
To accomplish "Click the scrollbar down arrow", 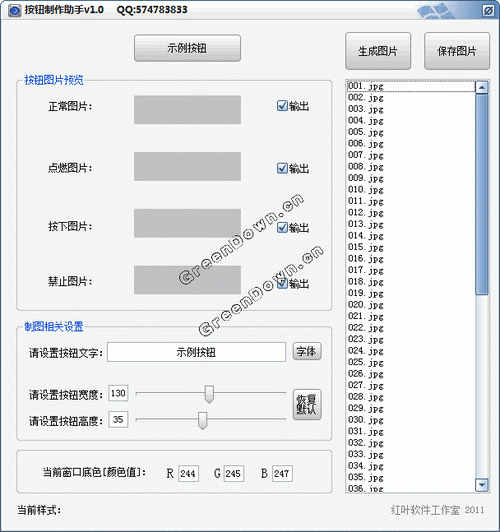I will click(x=482, y=485).
